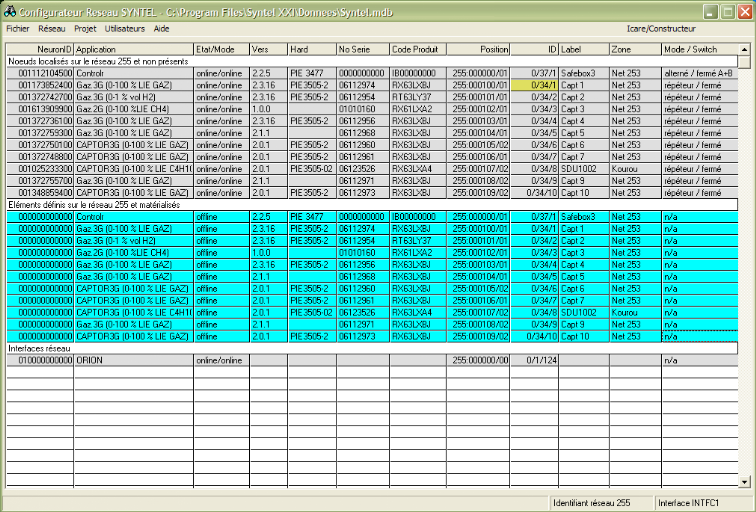Click the NeuronID column header

click(40, 48)
